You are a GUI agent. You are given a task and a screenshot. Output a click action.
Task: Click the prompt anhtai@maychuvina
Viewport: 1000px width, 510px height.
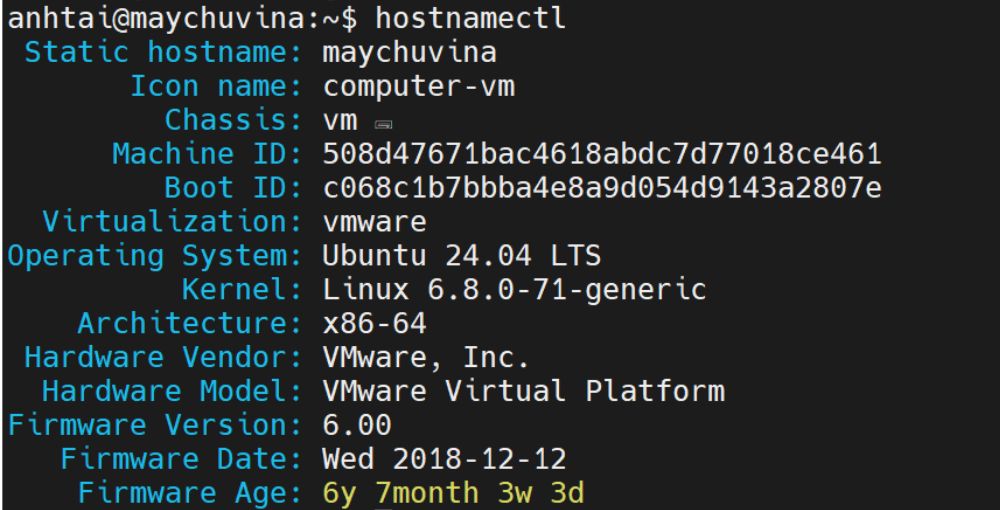point(158,19)
